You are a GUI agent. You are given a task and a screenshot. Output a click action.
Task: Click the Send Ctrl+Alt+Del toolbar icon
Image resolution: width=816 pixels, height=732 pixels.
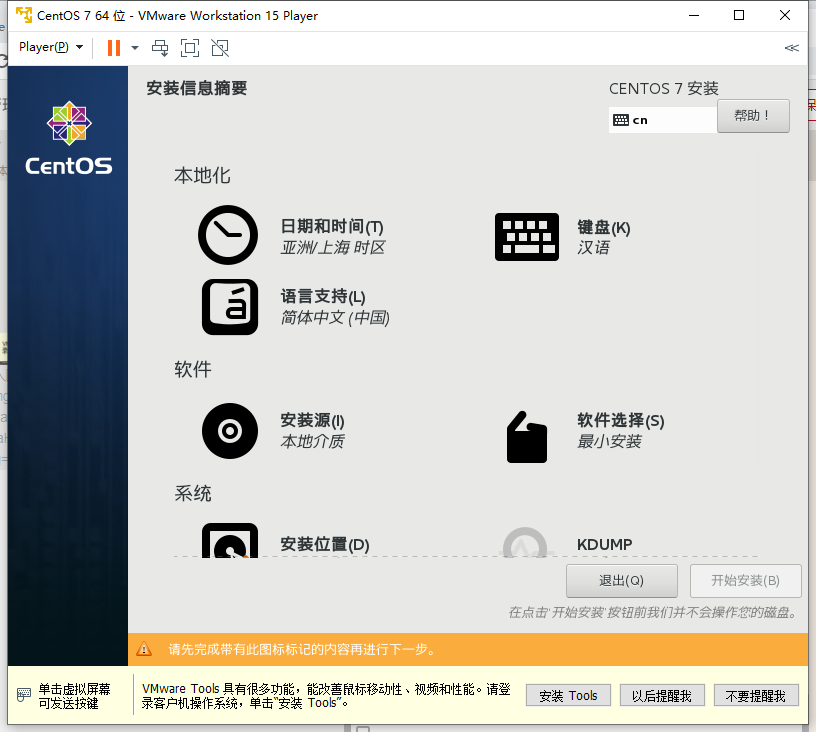coord(159,47)
